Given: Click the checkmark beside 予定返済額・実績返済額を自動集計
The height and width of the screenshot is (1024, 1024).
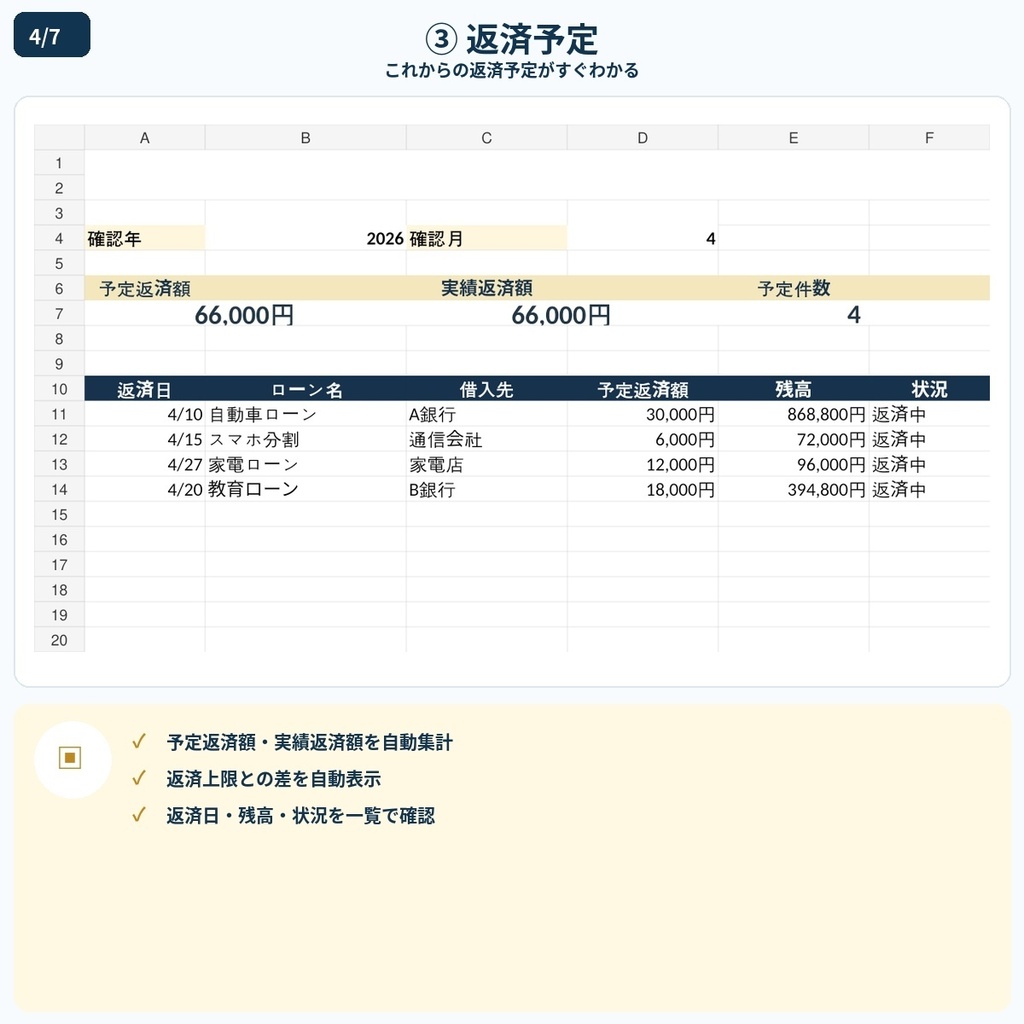Looking at the screenshot, I should point(138,742).
